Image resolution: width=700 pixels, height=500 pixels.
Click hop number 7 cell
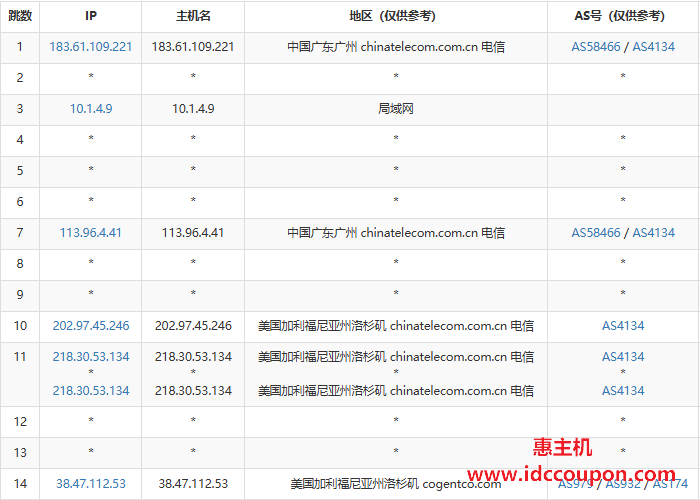(x=20, y=233)
